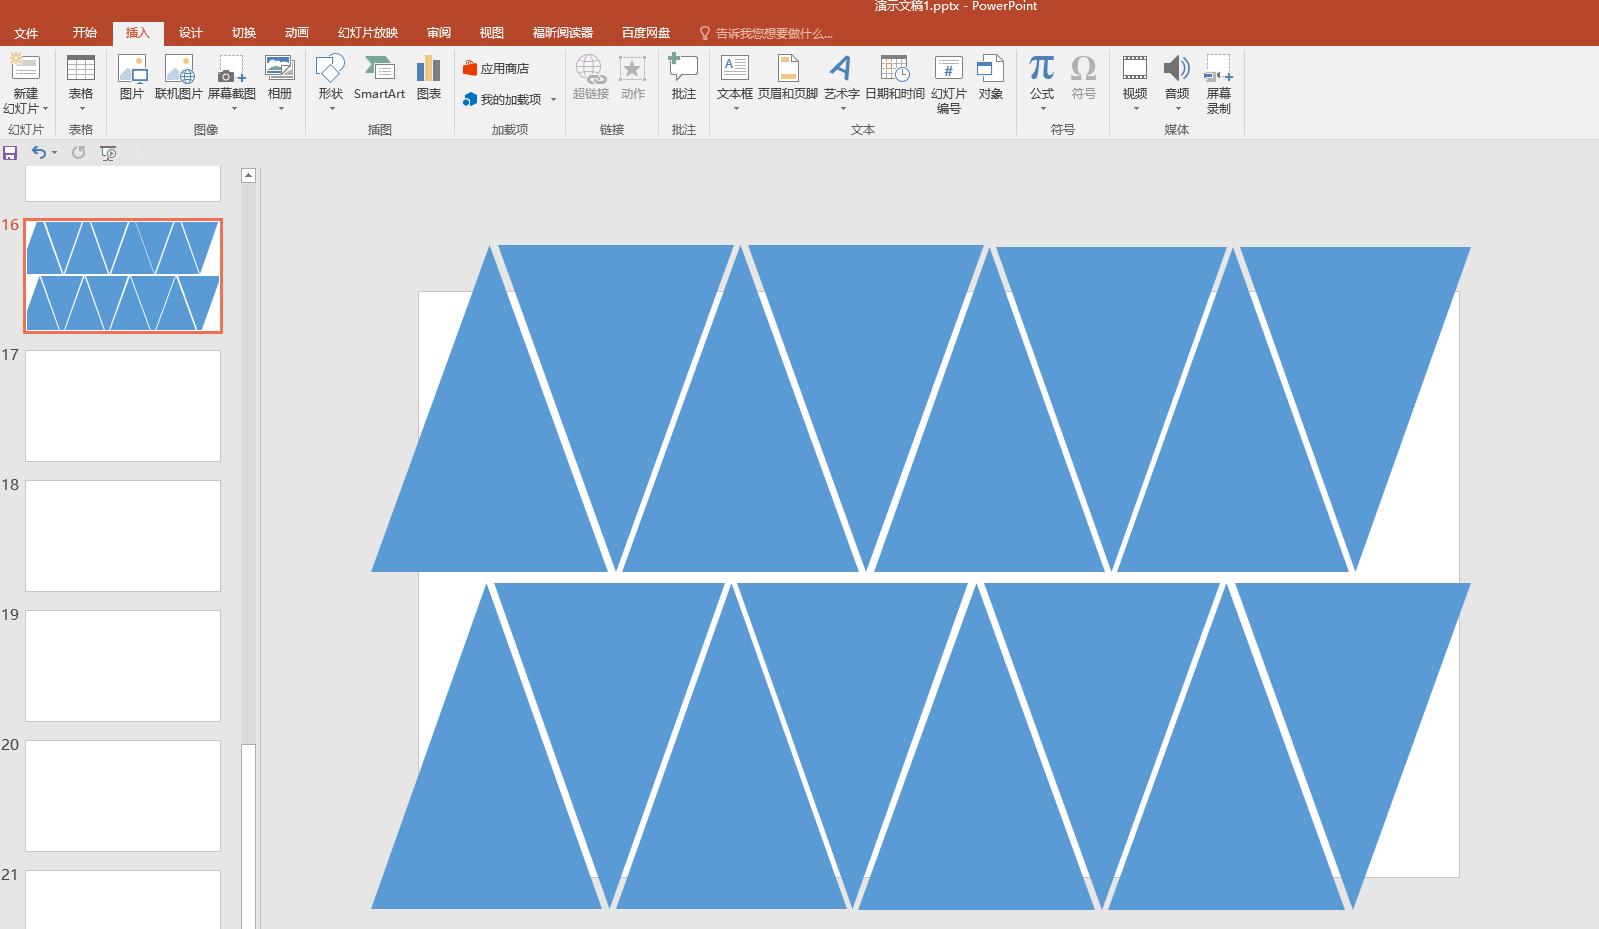Insert 幻灯片编号 slide number

(x=949, y=84)
